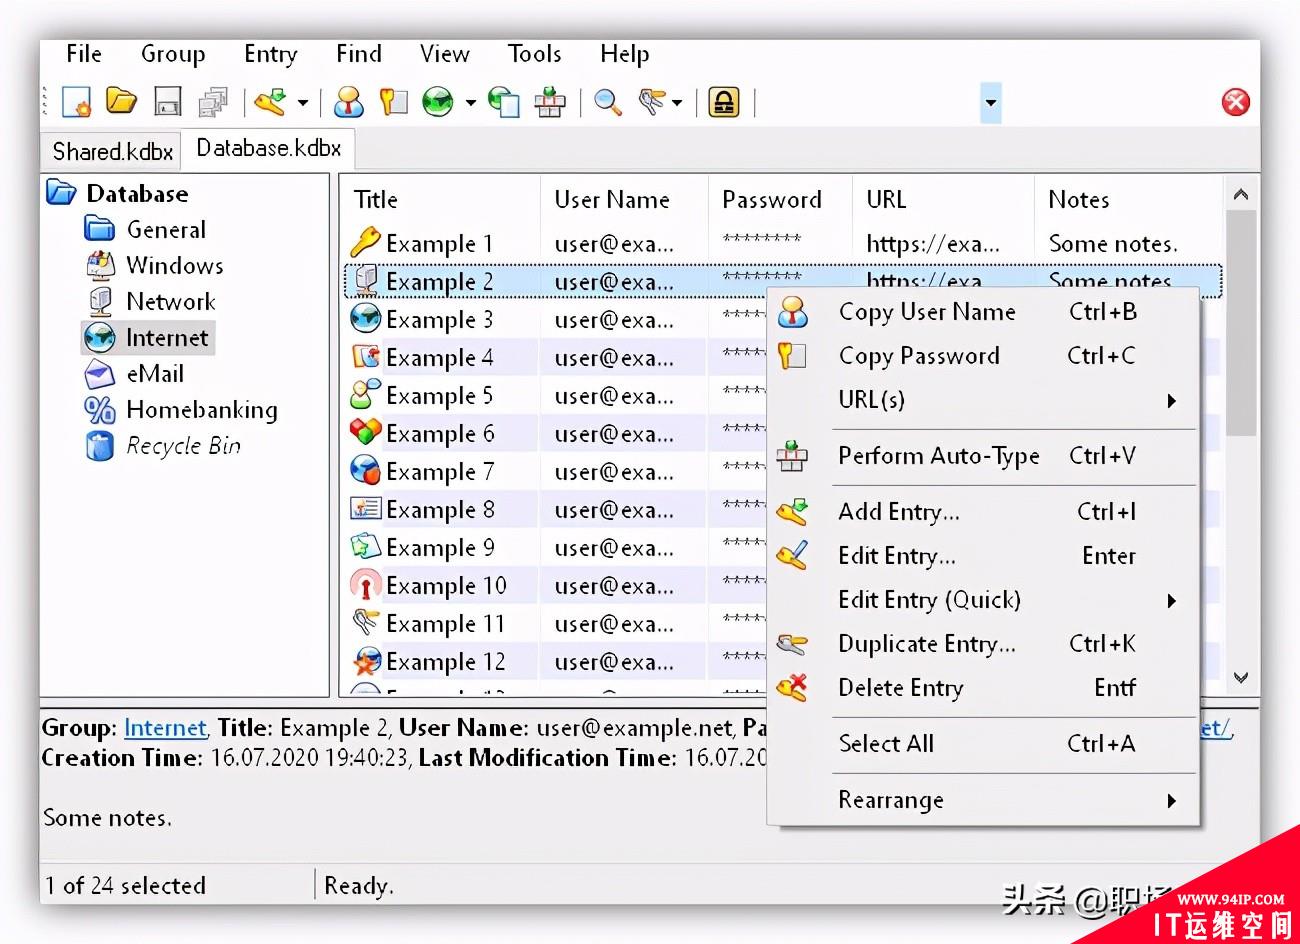Screen dimensions: 1300x944
Task: Follow the Internet group link in details
Action: click(165, 728)
